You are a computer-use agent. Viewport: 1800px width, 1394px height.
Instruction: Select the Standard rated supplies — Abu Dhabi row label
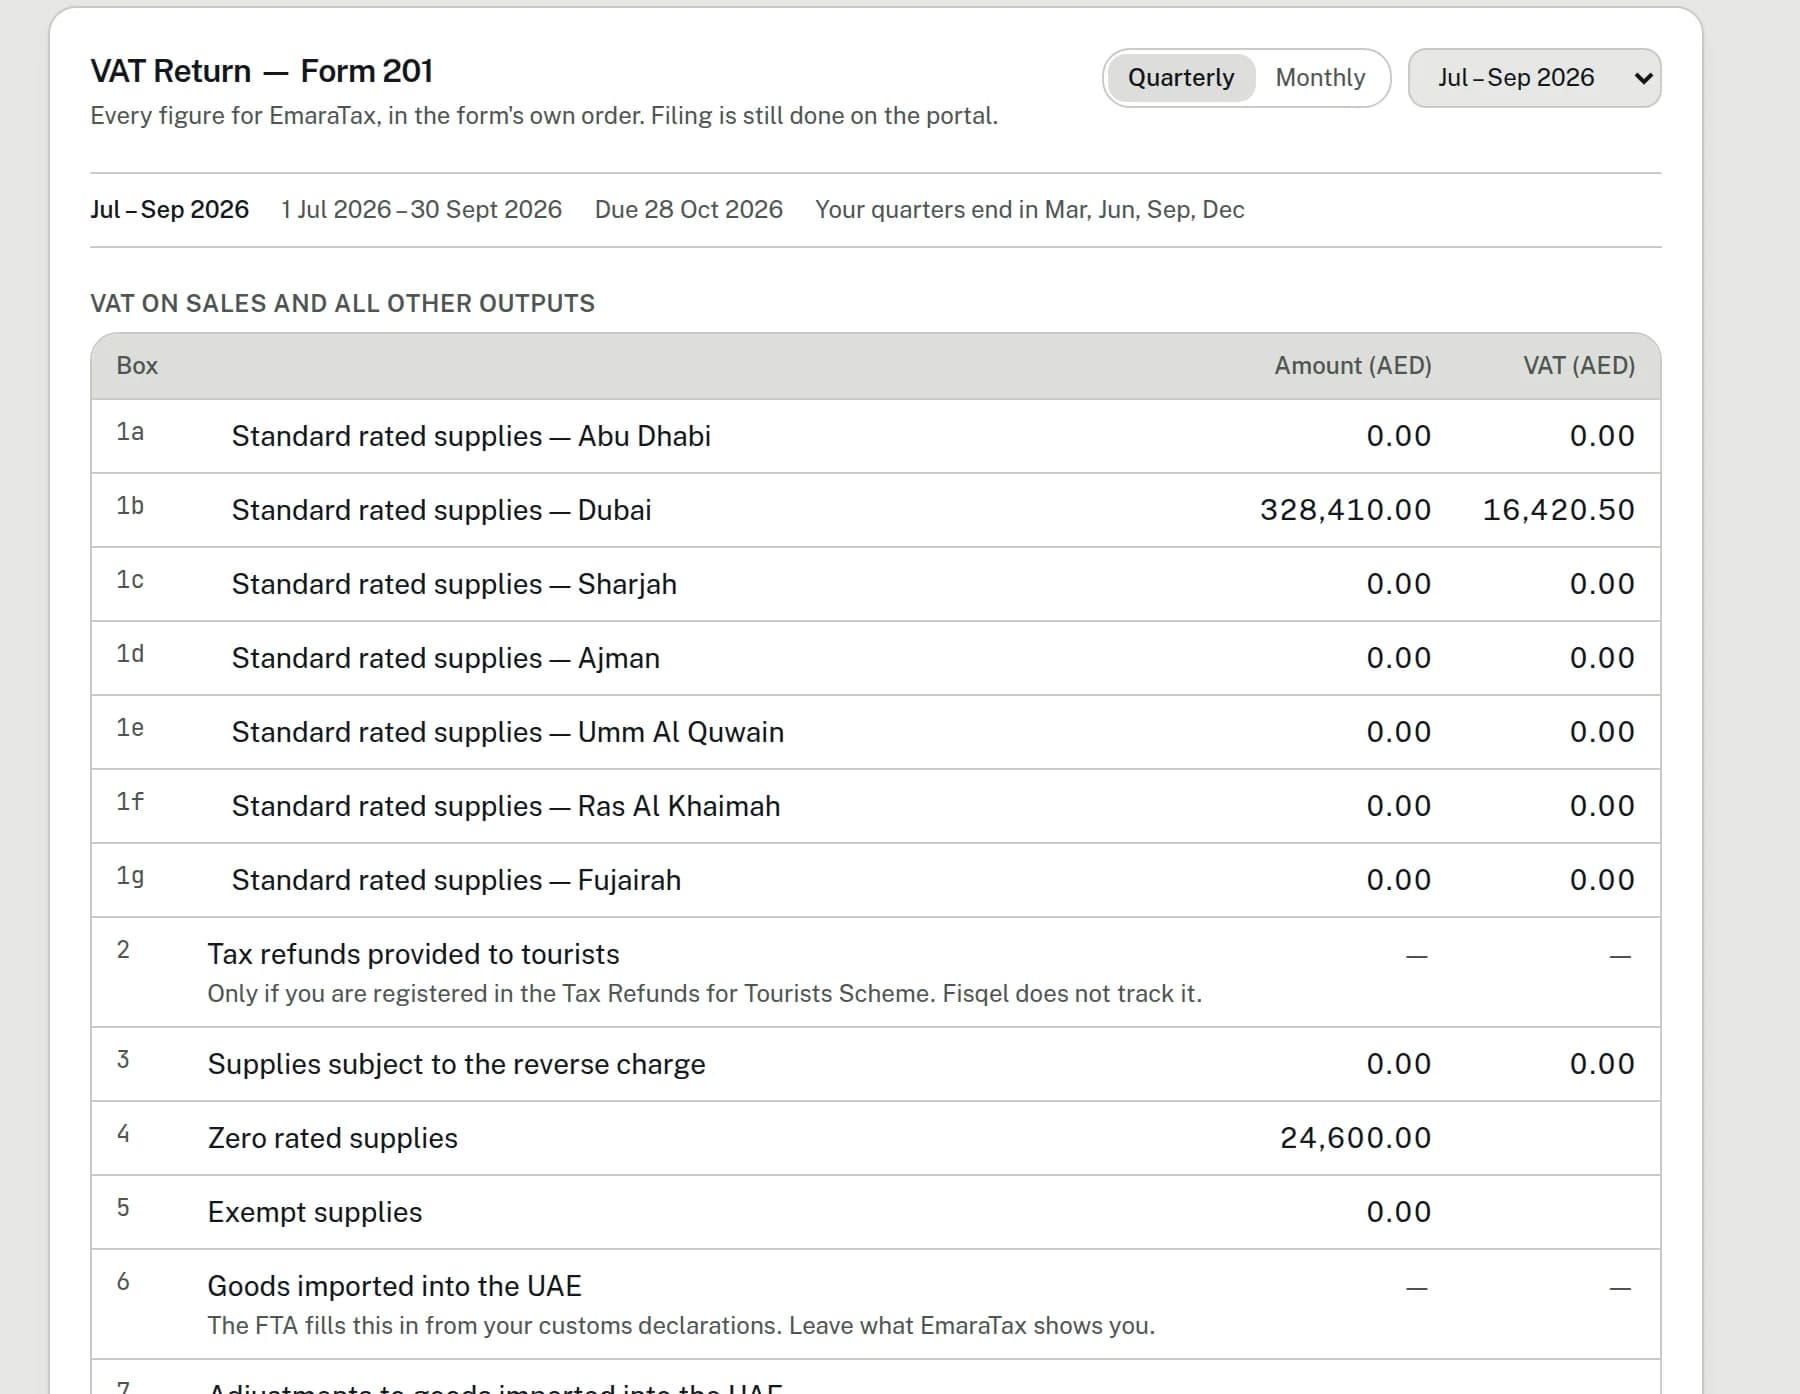471,436
